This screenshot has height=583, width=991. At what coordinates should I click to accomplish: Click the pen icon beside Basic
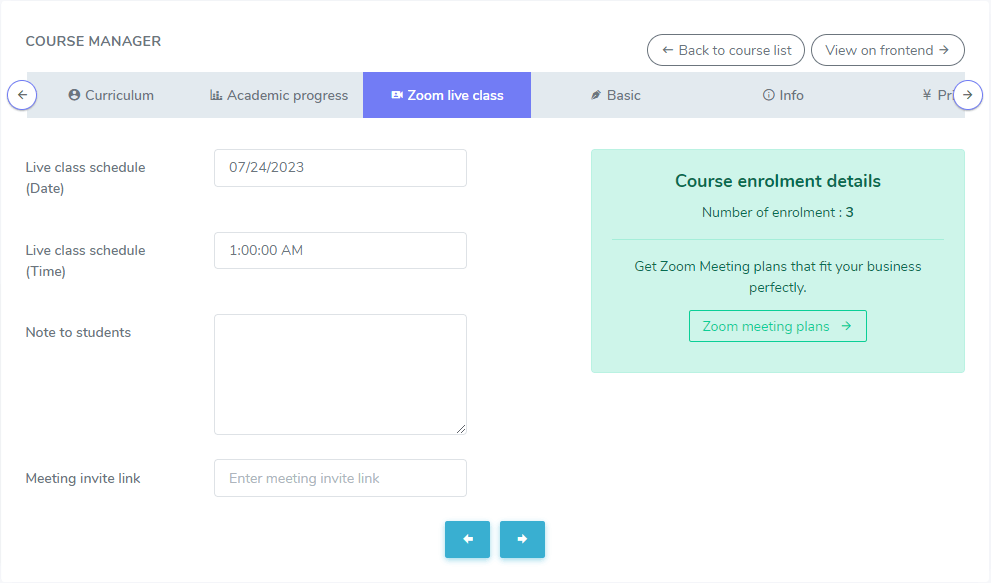click(596, 96)
